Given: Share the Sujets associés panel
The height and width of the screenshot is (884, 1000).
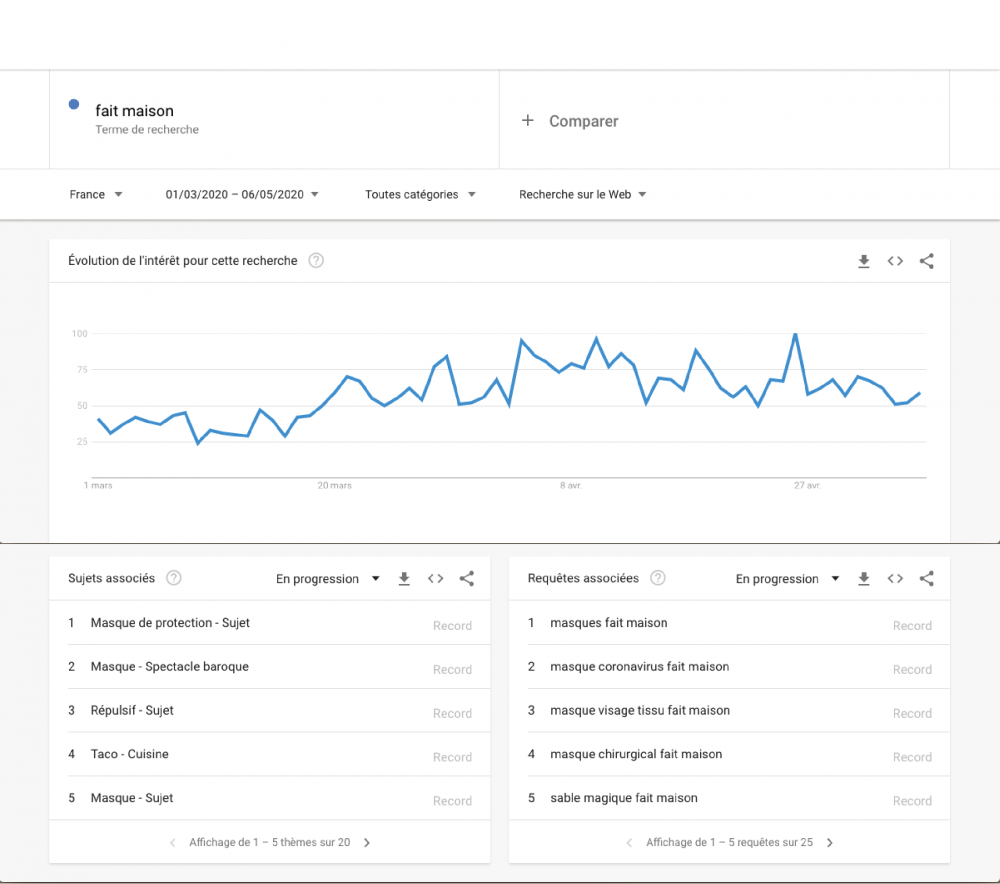Looking at the screenshot, I should tap(467, 578).
